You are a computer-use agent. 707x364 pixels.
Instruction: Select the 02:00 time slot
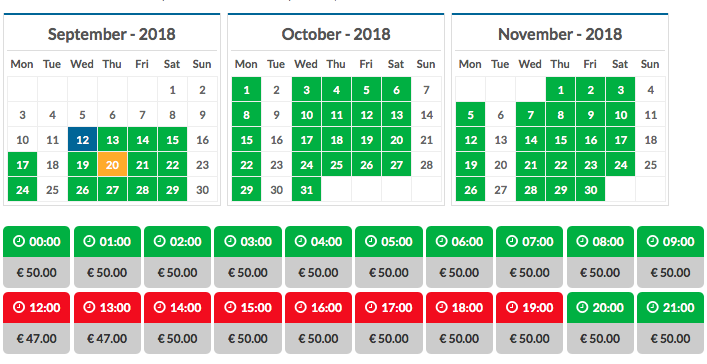tap(178, 241)
